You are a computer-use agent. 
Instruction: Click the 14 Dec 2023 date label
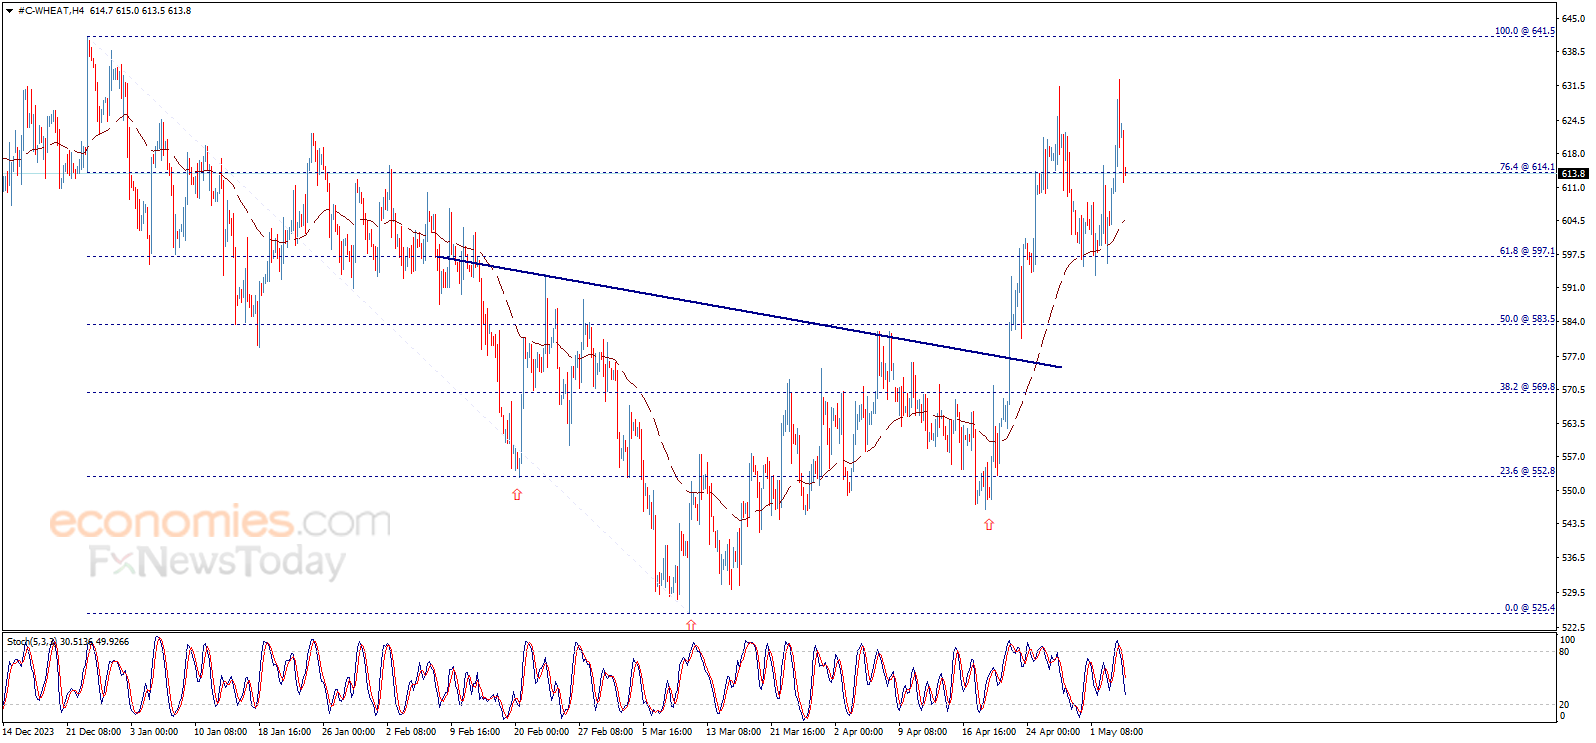pos(29,732)
